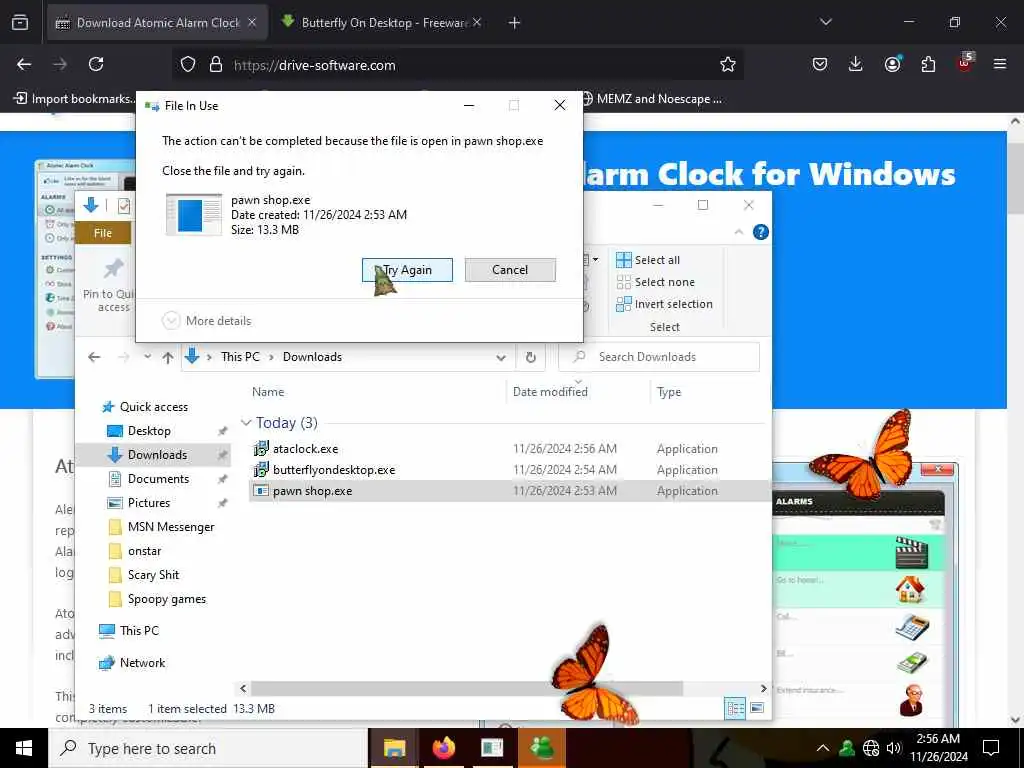Click the Search Downloads field
The image size is (1024, 768).
tap(659, 357)
